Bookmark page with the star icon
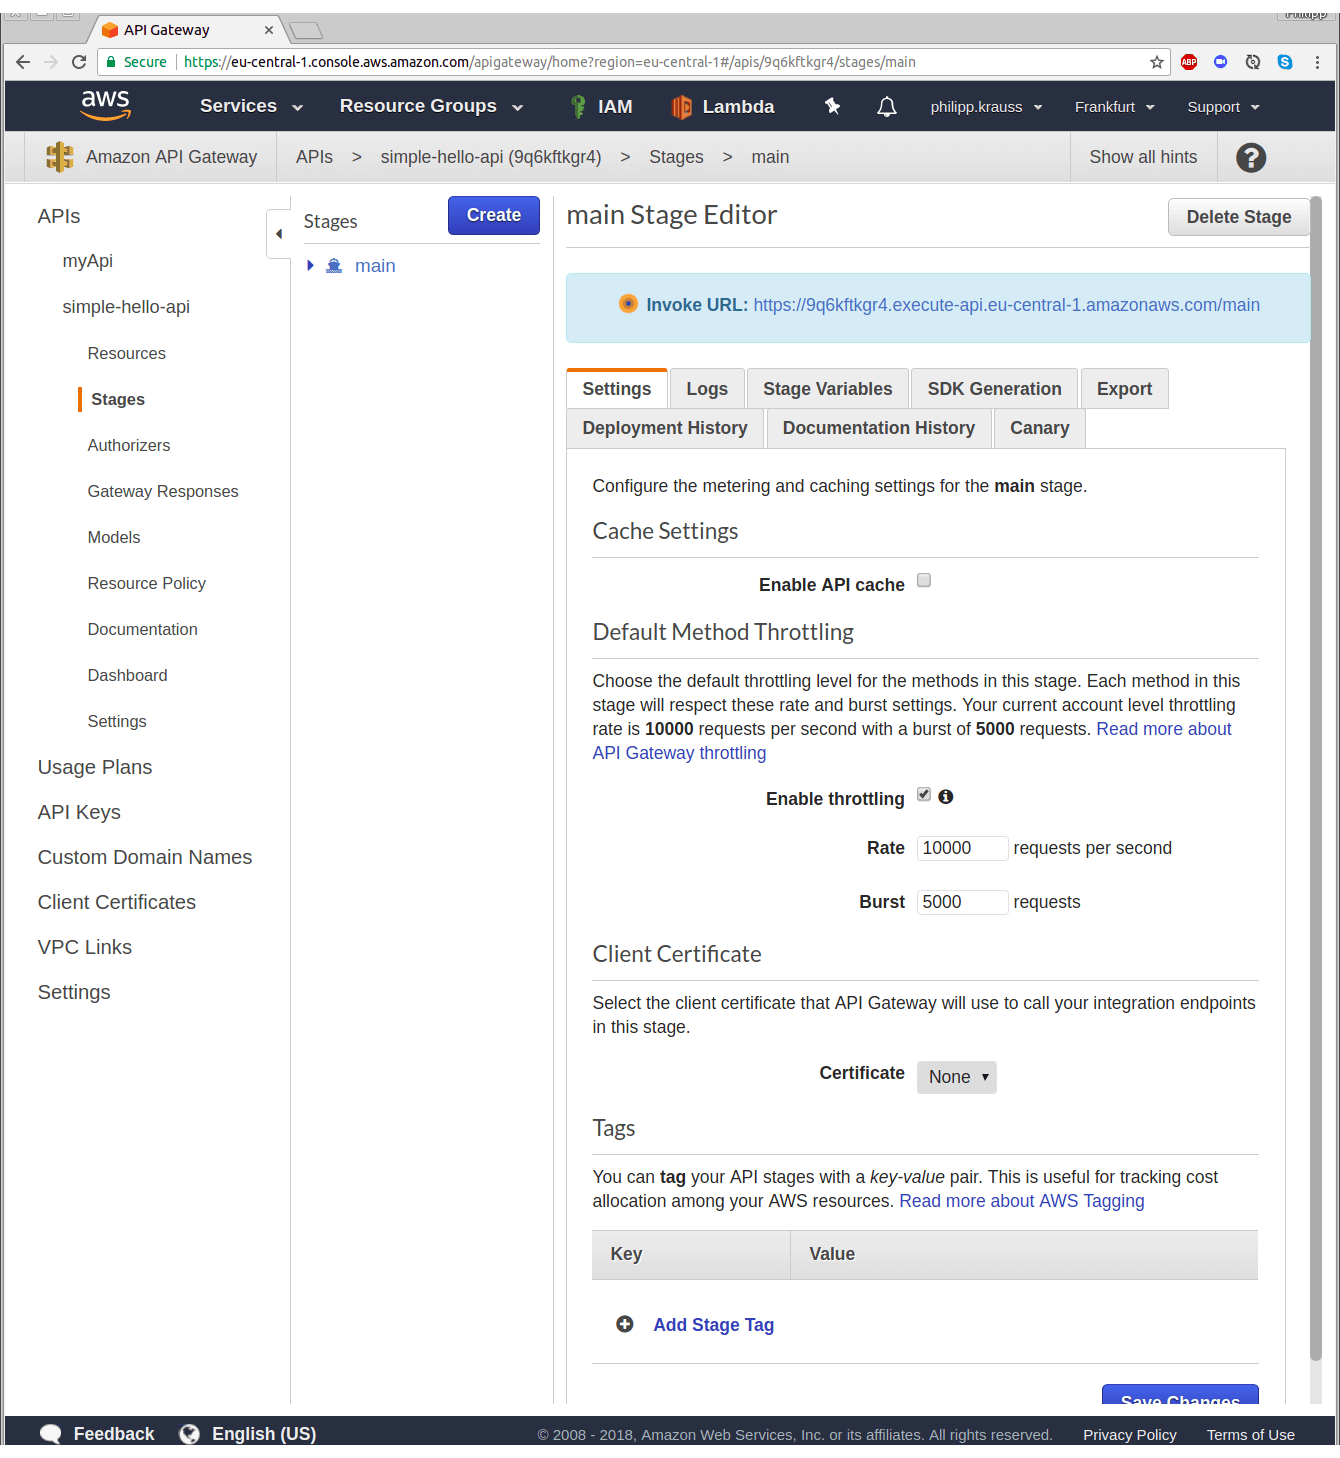The image size is (1340, 1458). pos(1157,62)
